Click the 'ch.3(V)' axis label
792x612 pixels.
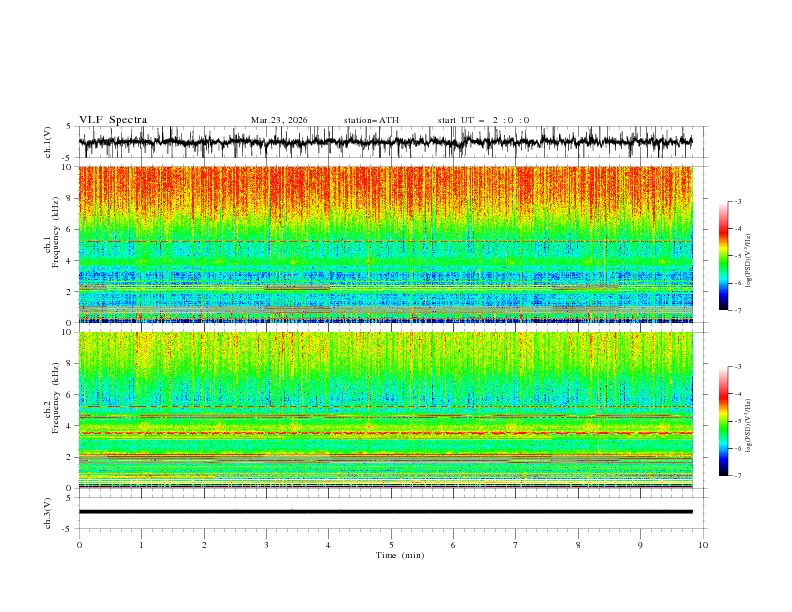point(48,513)
